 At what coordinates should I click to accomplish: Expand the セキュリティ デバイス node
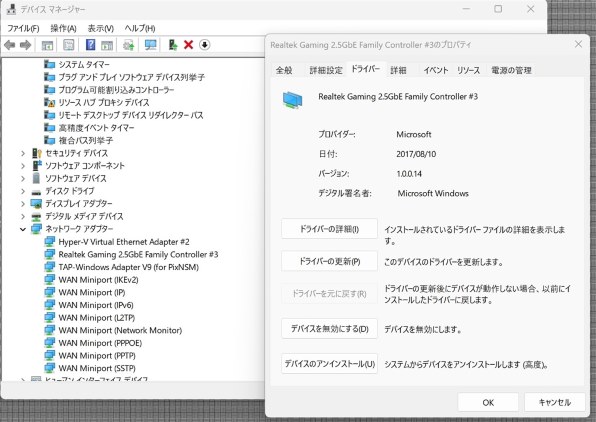tap(23, 153)
